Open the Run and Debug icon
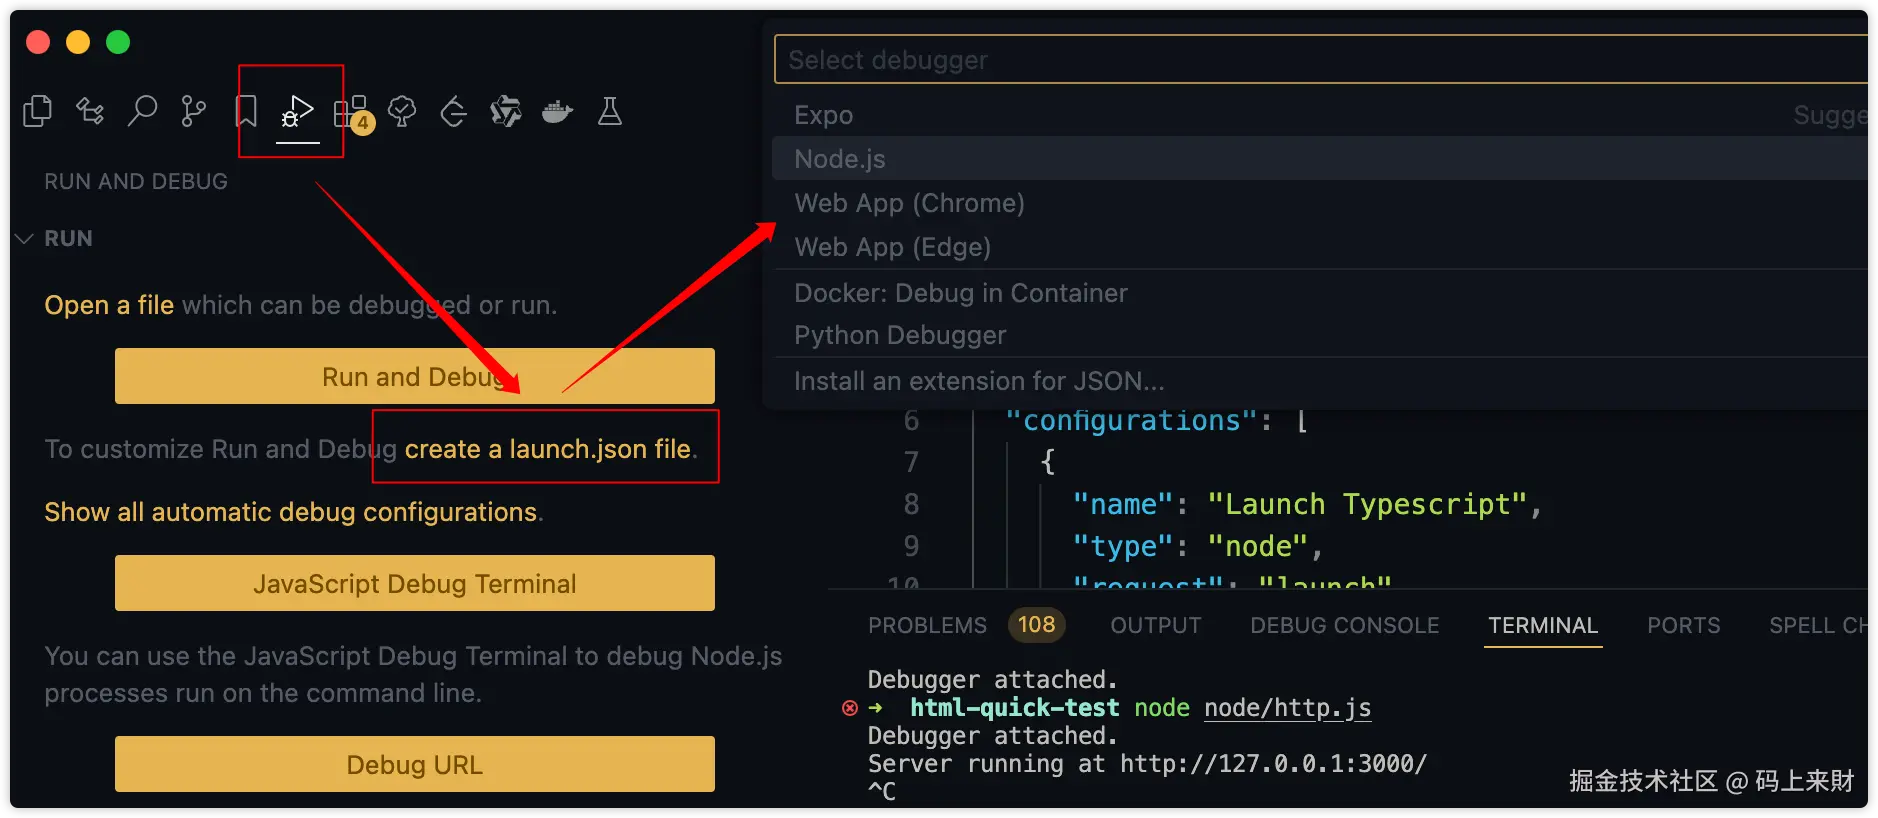This screenshot has width=1878, height=818. (297, 111)
